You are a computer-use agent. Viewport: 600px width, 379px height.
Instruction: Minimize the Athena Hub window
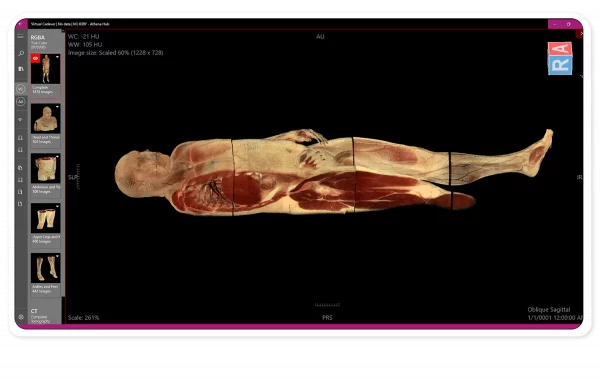tap(554, 24)
